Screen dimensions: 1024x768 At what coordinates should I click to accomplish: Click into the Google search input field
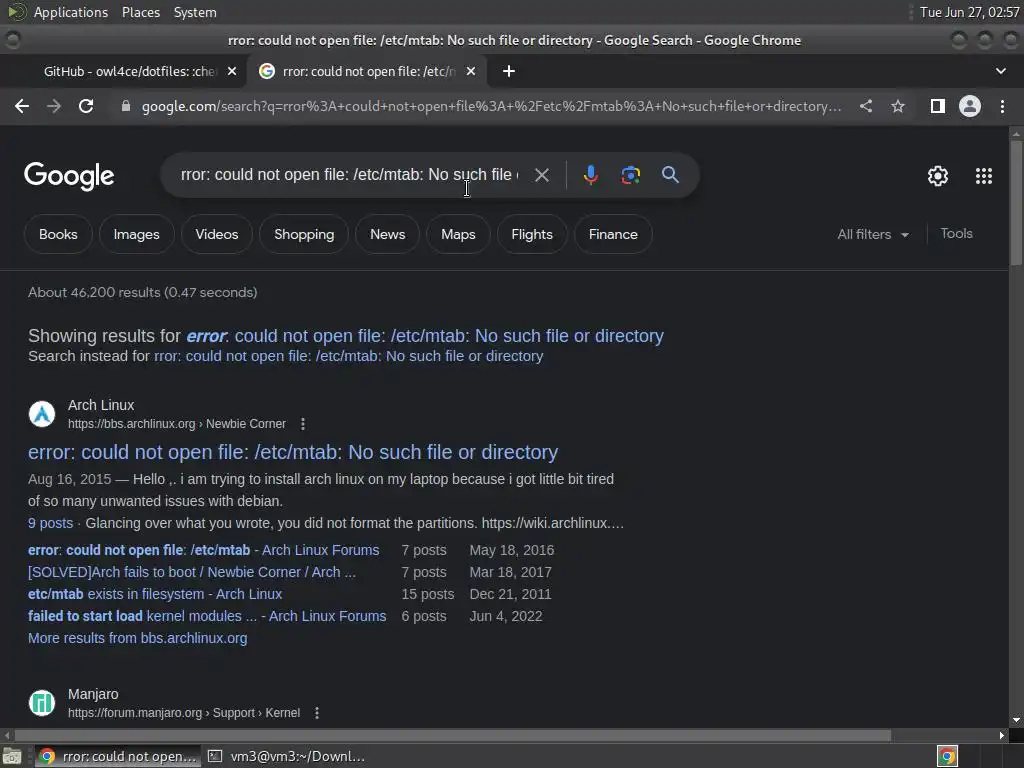point(349,175)
